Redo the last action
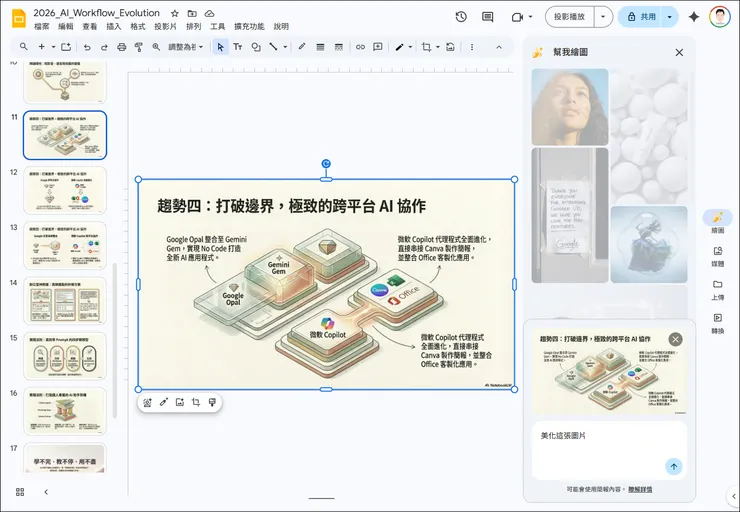 (x=104, y=47)
